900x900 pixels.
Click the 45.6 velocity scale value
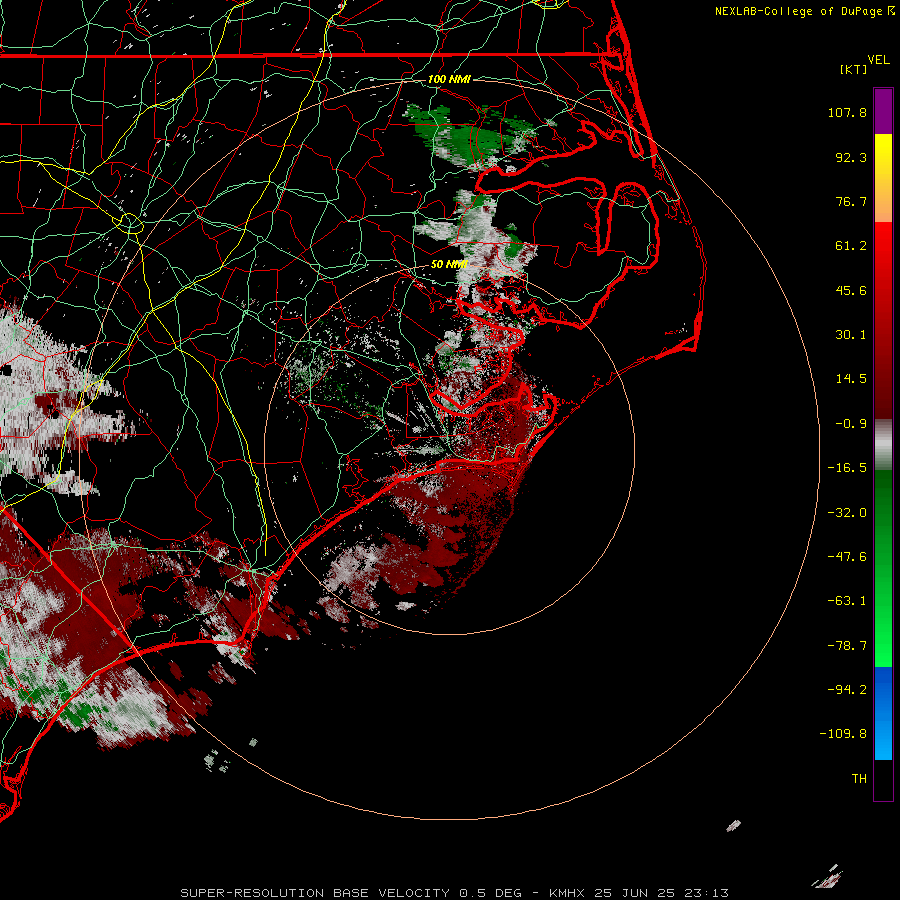point(851,290)
